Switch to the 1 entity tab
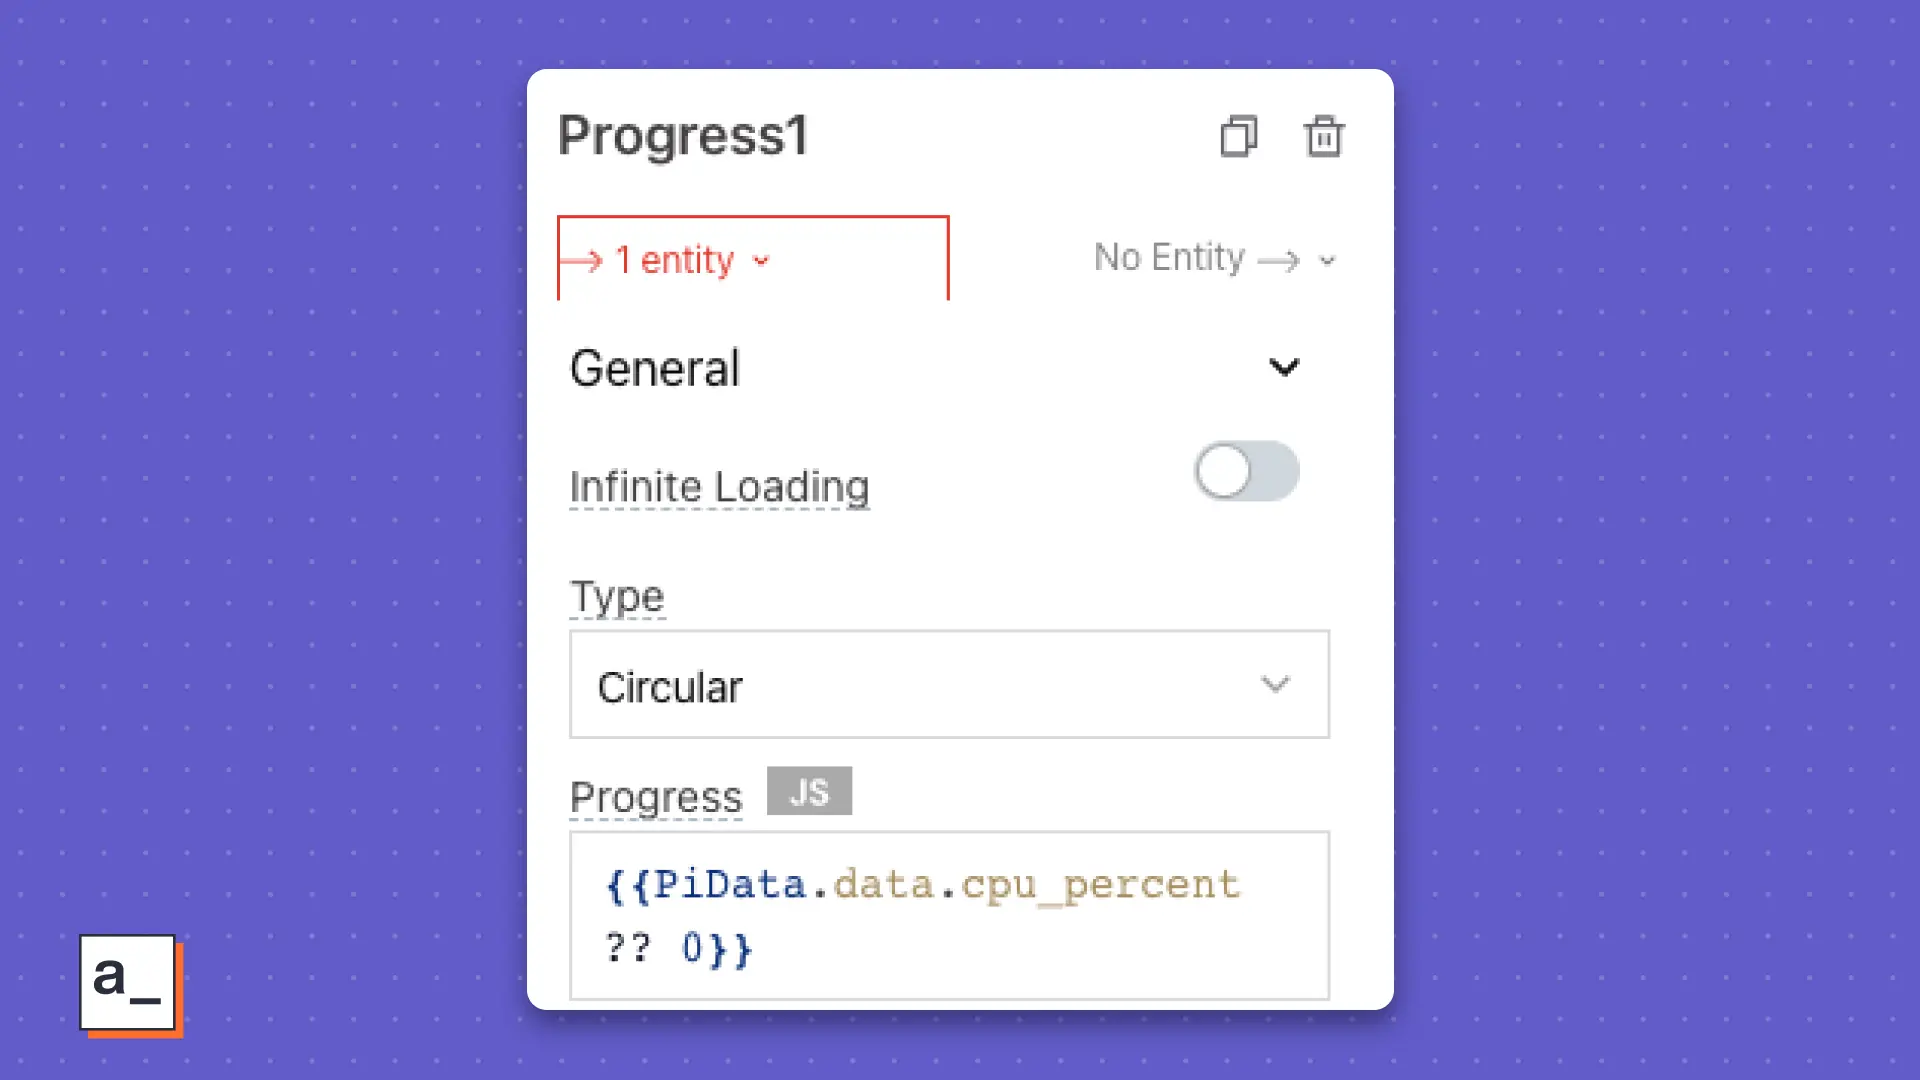 click(x=676, y=259)
